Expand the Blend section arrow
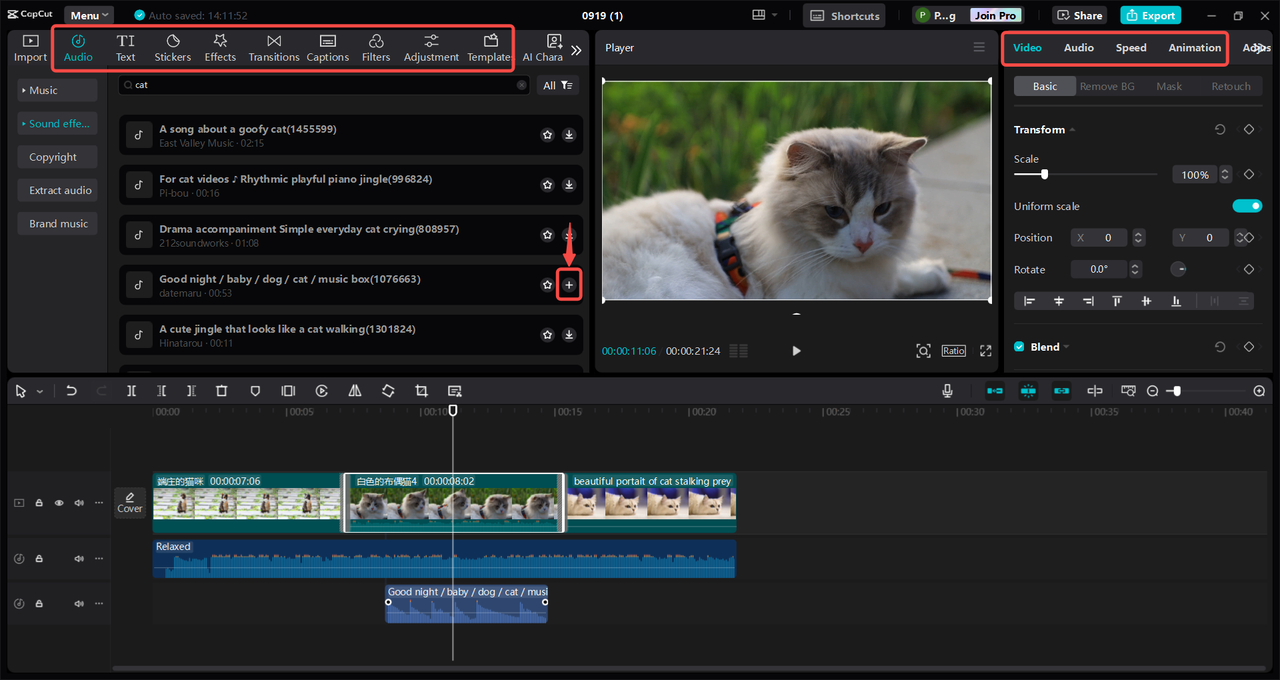 [x=1066, y=347]
